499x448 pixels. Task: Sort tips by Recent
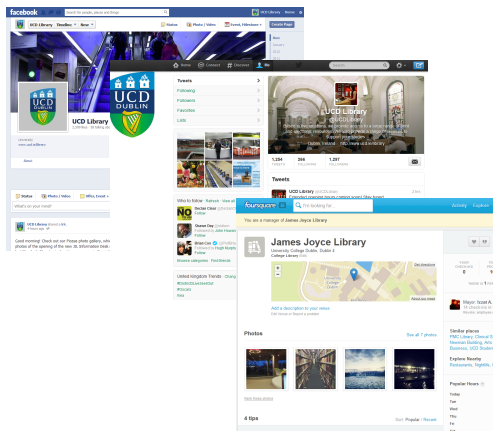(x=430, y=419)
